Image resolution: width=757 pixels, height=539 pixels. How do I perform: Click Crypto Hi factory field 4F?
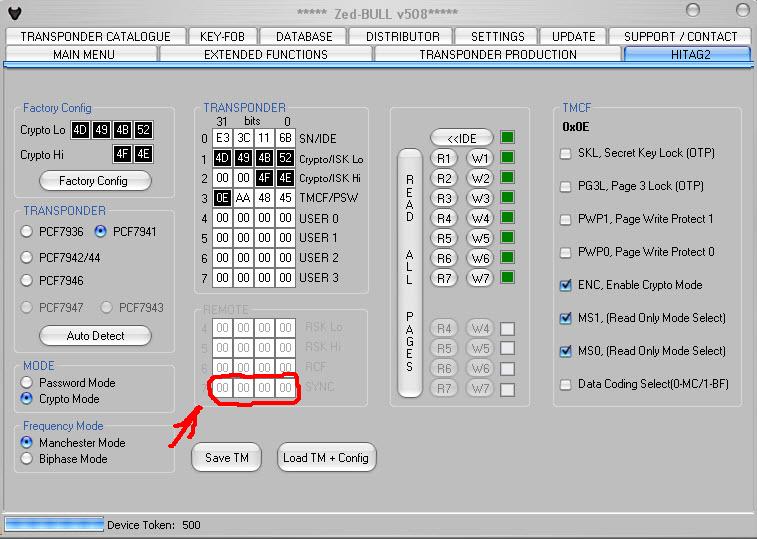click(x=122, y=155)
